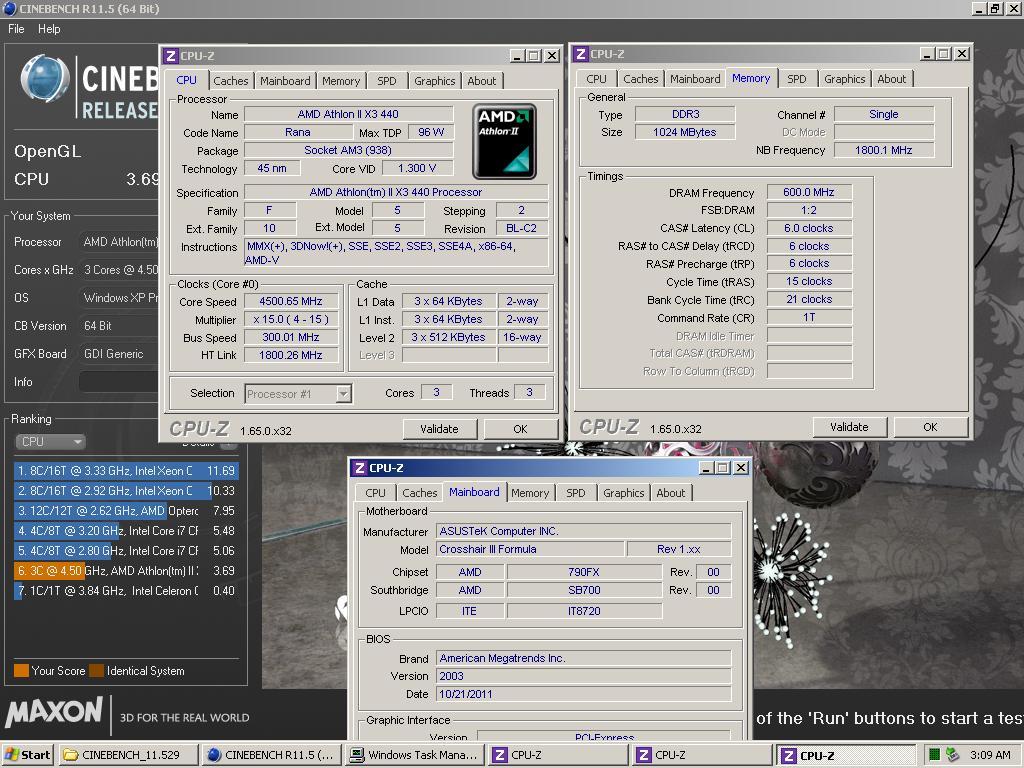Image resolution: width=1024 pixels, height=768 pixels.
Task: Open CINEBENCH_11.529 folder taskbar item
Action: point(128,755)
